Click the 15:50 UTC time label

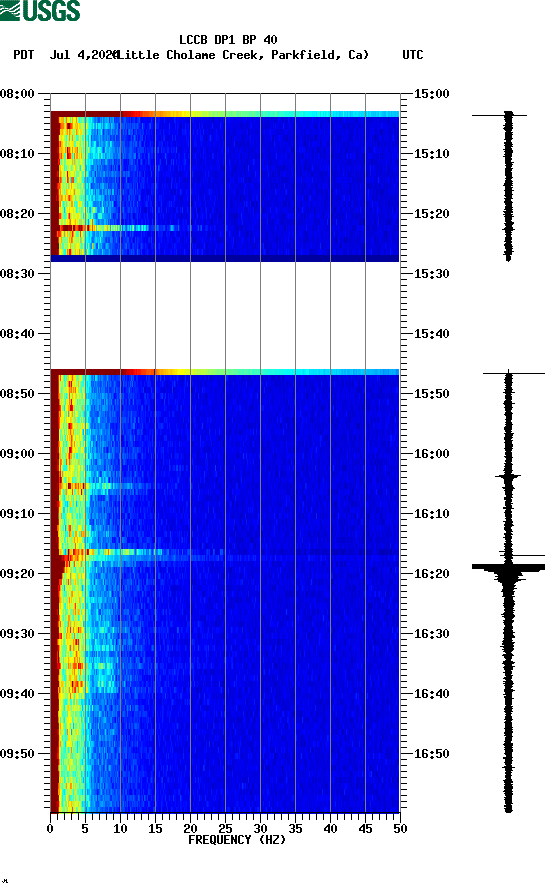(x=431, y=394)
